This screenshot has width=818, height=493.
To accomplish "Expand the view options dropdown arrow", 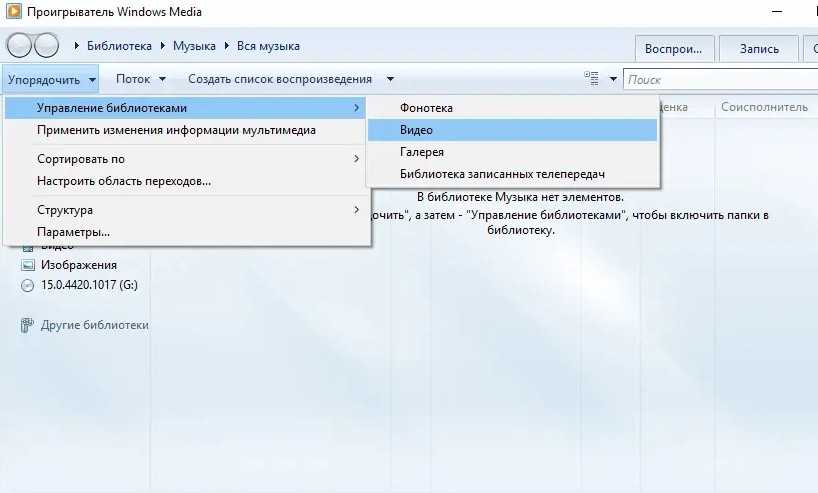I will tap(613, 79).
